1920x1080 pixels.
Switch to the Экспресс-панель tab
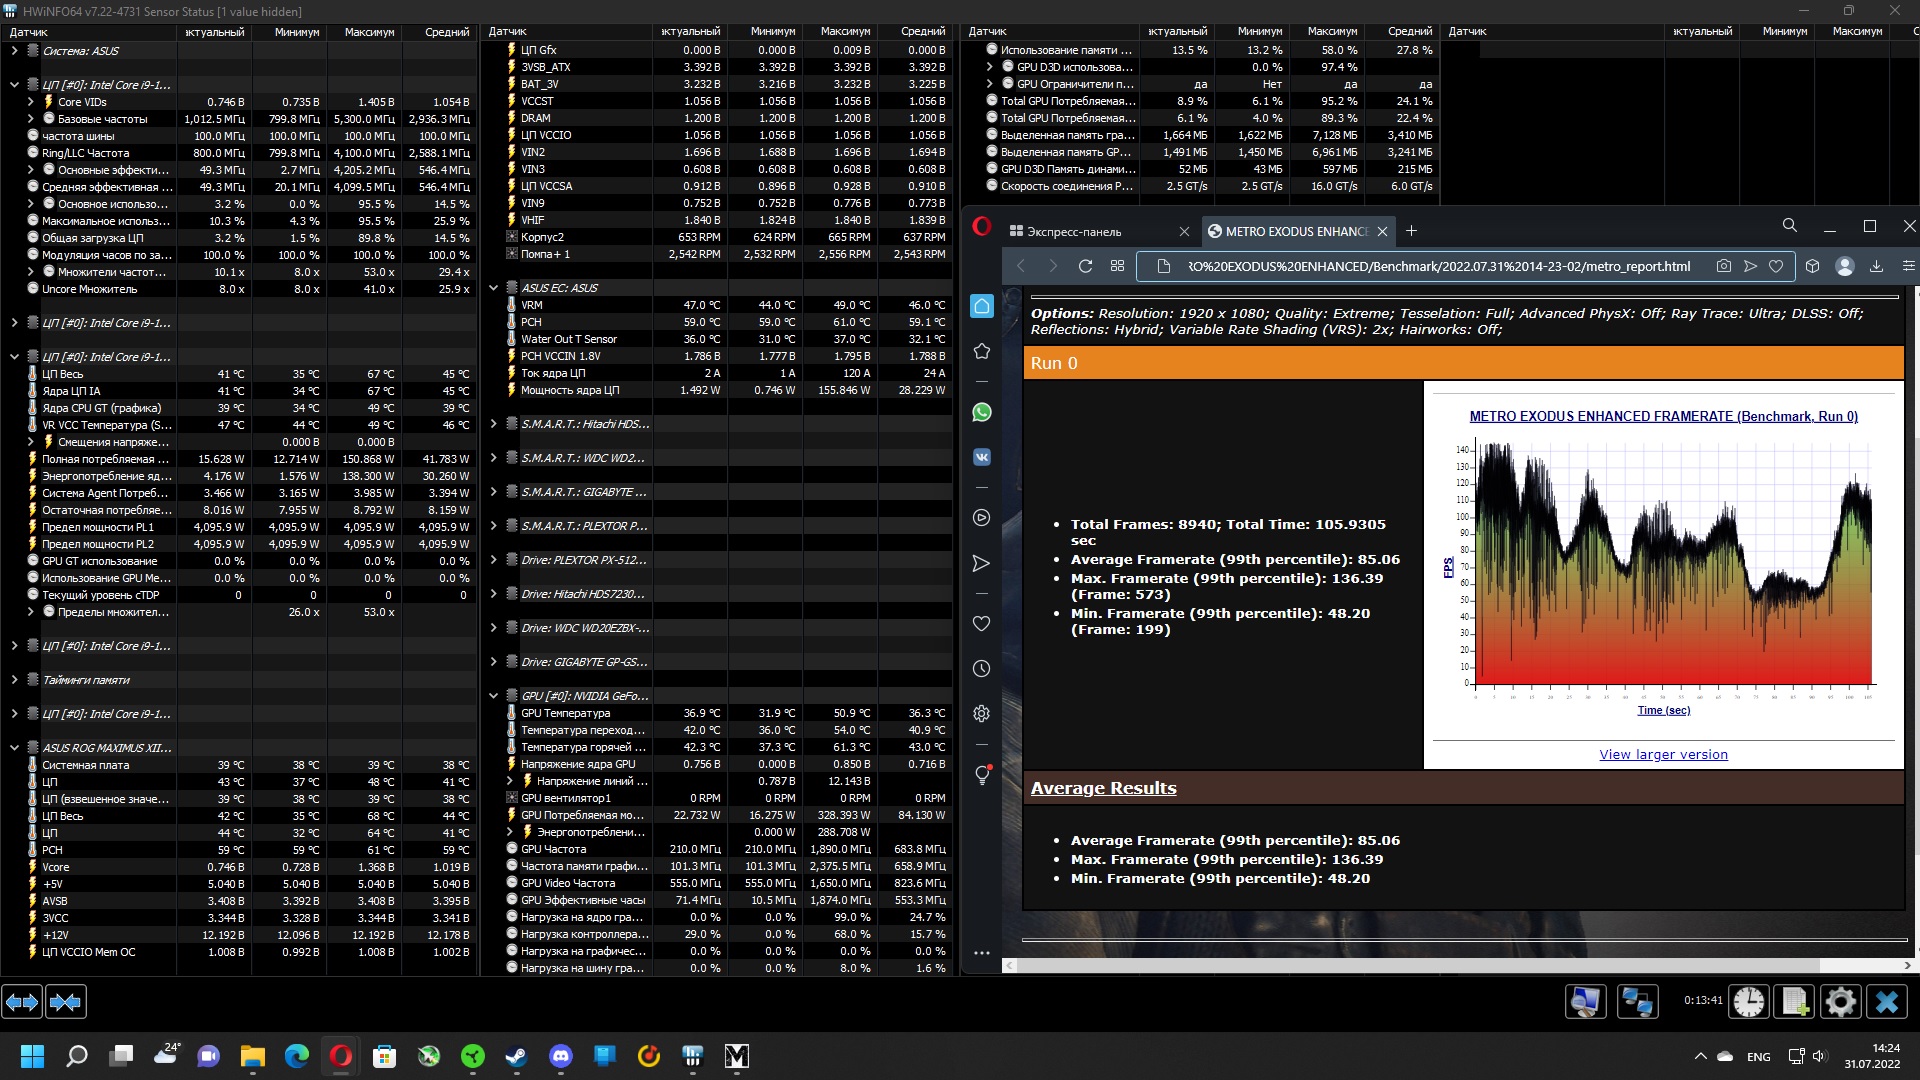[x=1074, y=231]
